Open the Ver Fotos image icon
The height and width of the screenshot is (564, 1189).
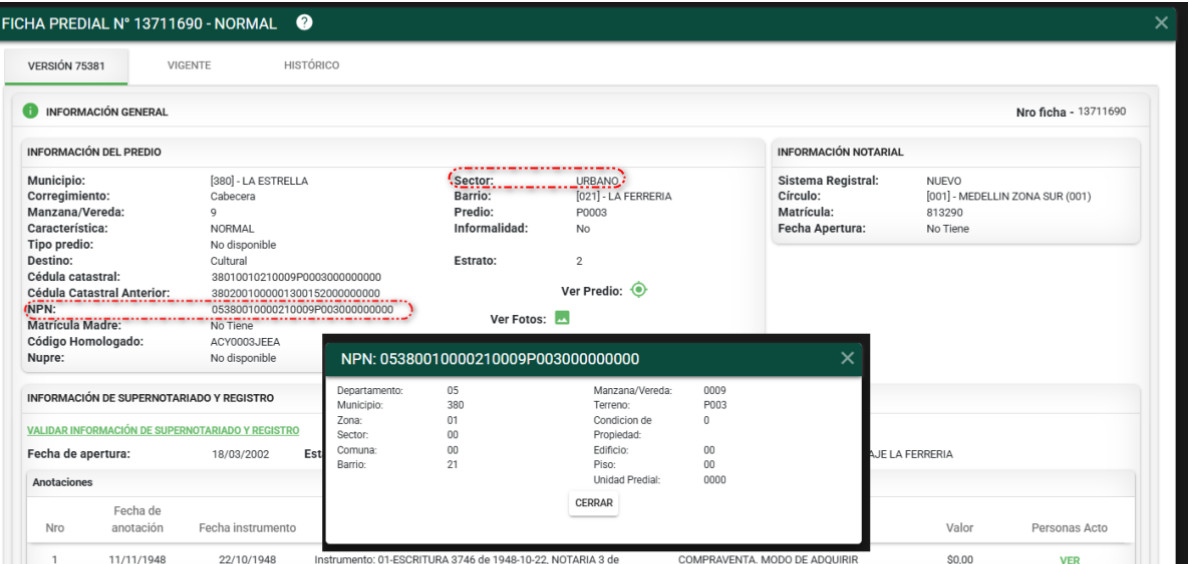coord(562,319)
